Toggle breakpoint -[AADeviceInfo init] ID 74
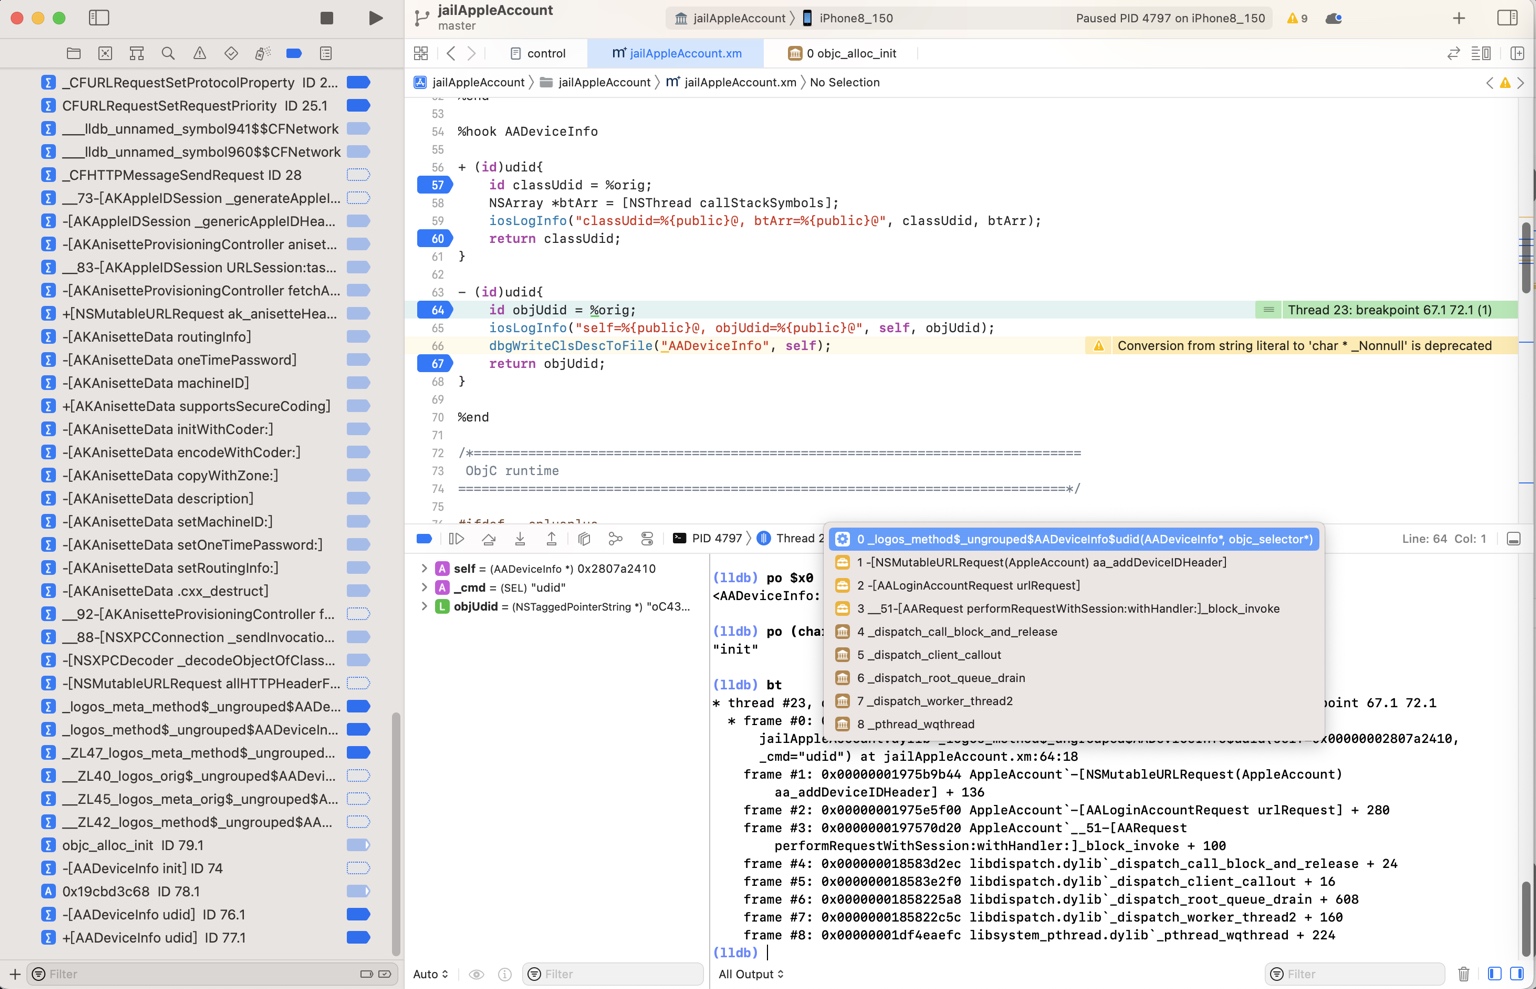 click(x=358, y=868)
